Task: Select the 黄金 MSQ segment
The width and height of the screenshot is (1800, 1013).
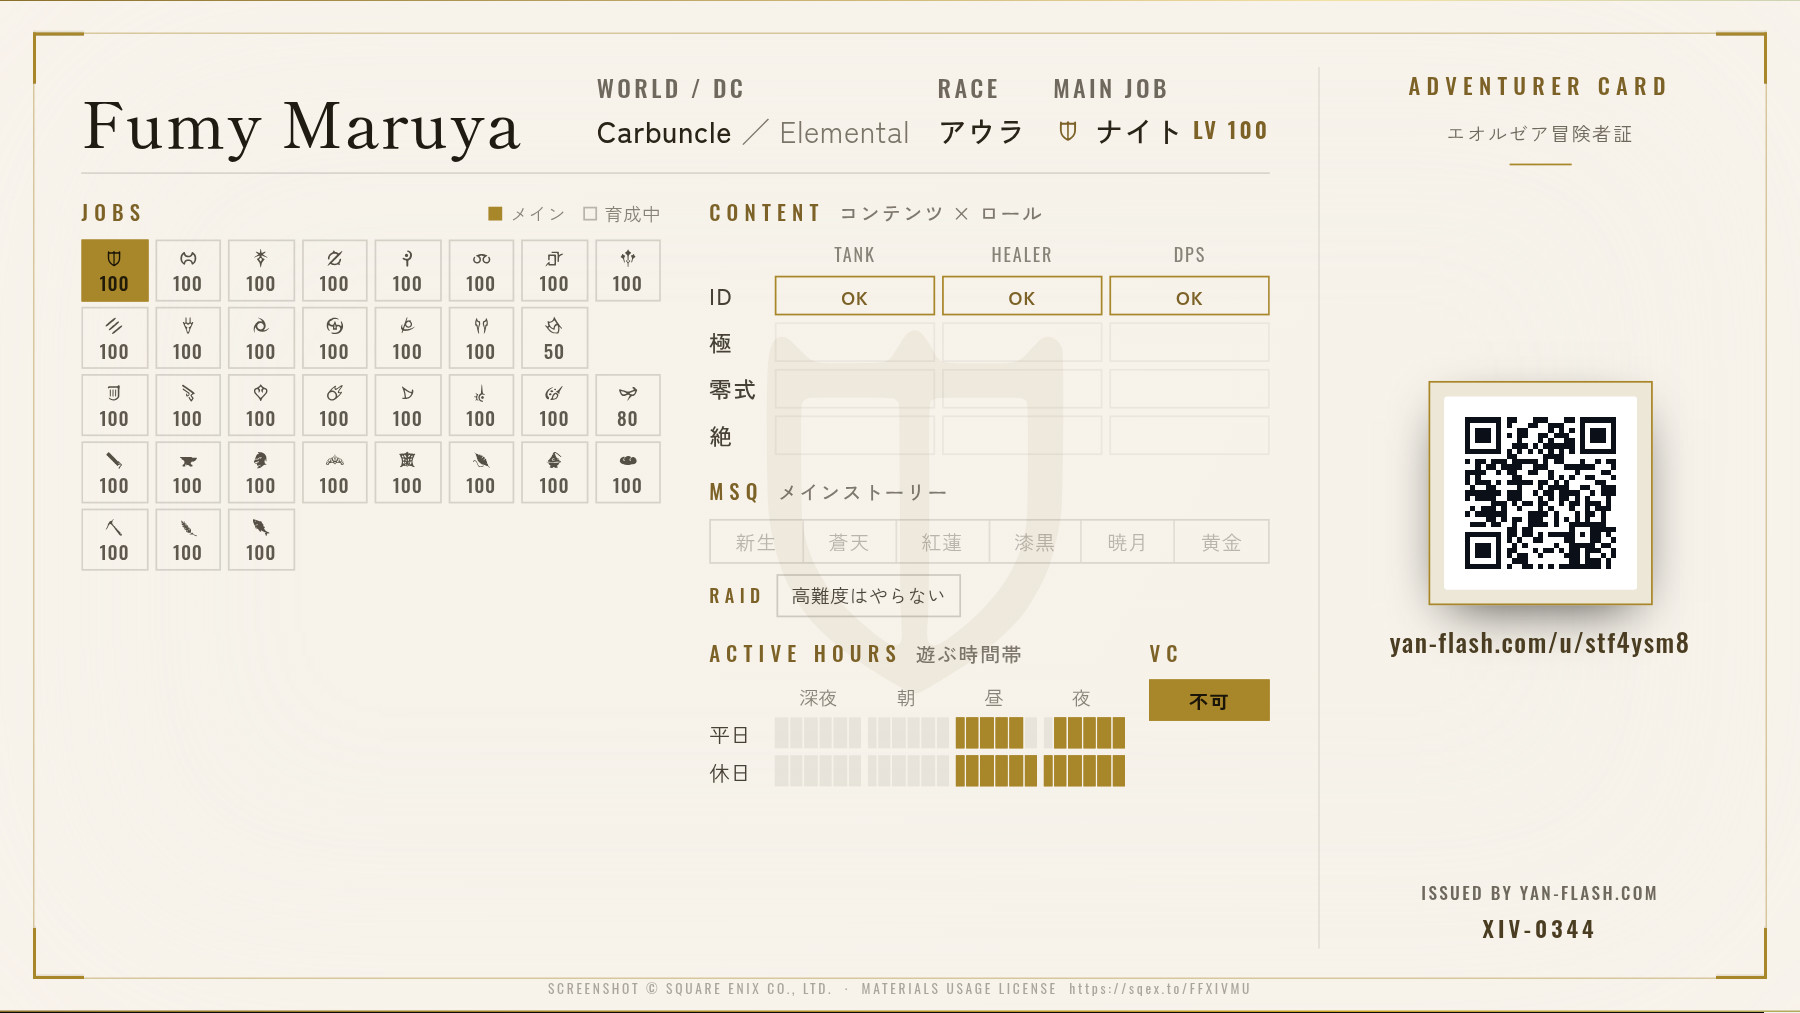Action: click(x=1221, y=542)
